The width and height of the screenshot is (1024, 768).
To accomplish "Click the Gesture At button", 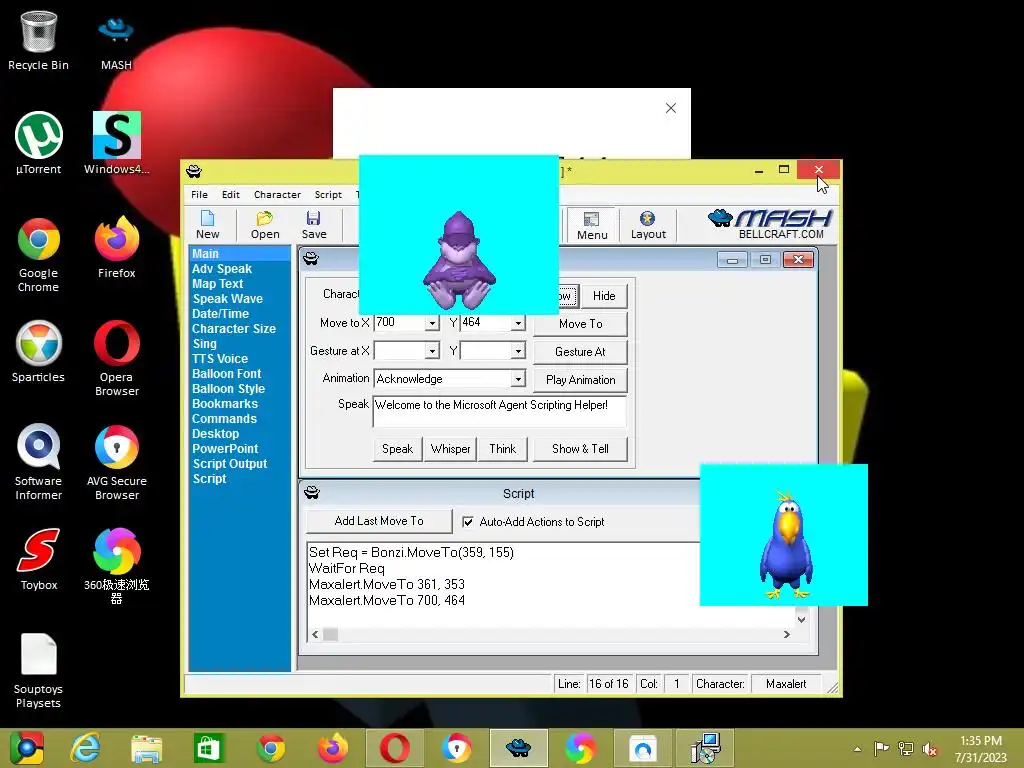I will coord(580,352).
